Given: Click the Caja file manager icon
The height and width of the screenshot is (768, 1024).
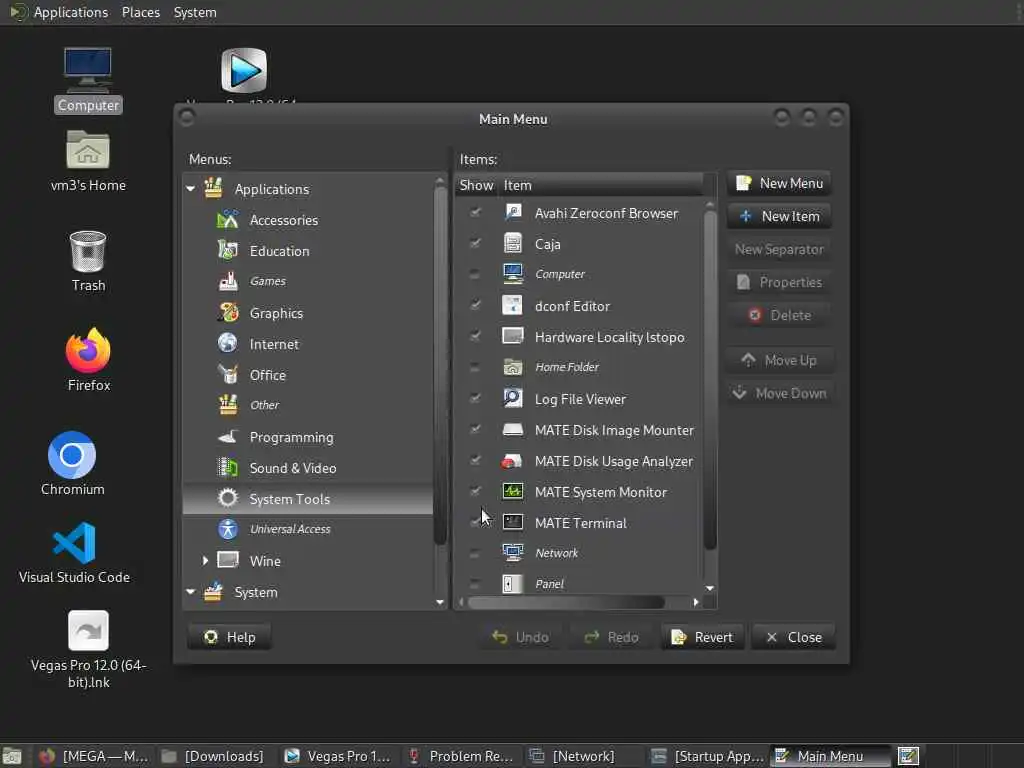Looking at the screenshot, I should pos(513,243).
